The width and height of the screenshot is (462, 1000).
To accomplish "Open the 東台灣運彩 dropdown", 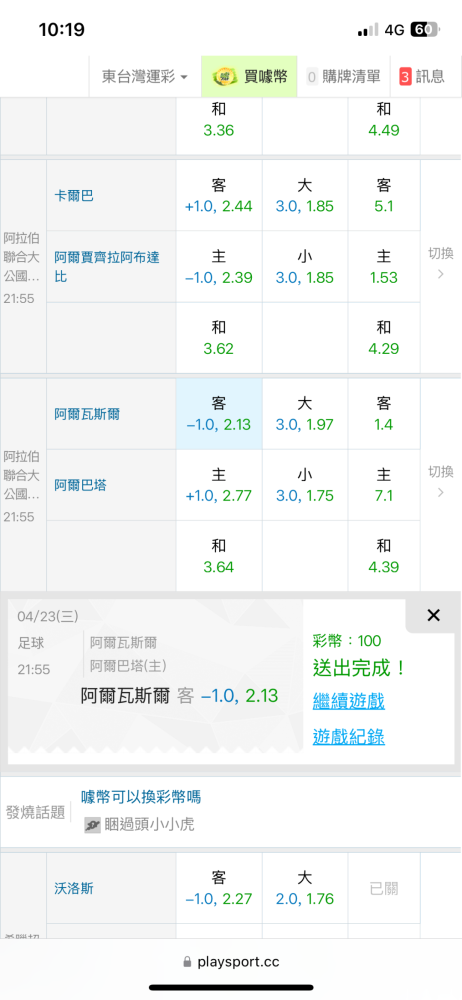I will pos(145,77).
